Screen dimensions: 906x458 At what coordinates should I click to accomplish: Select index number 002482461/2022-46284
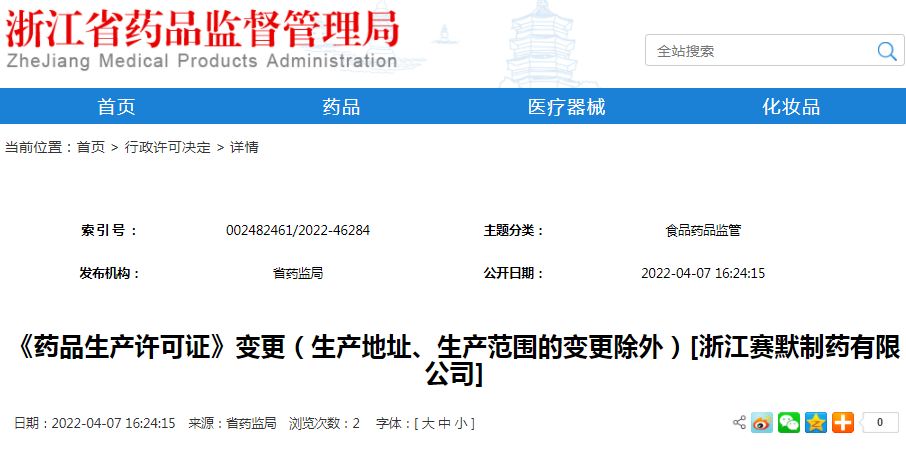click(298, 230)
